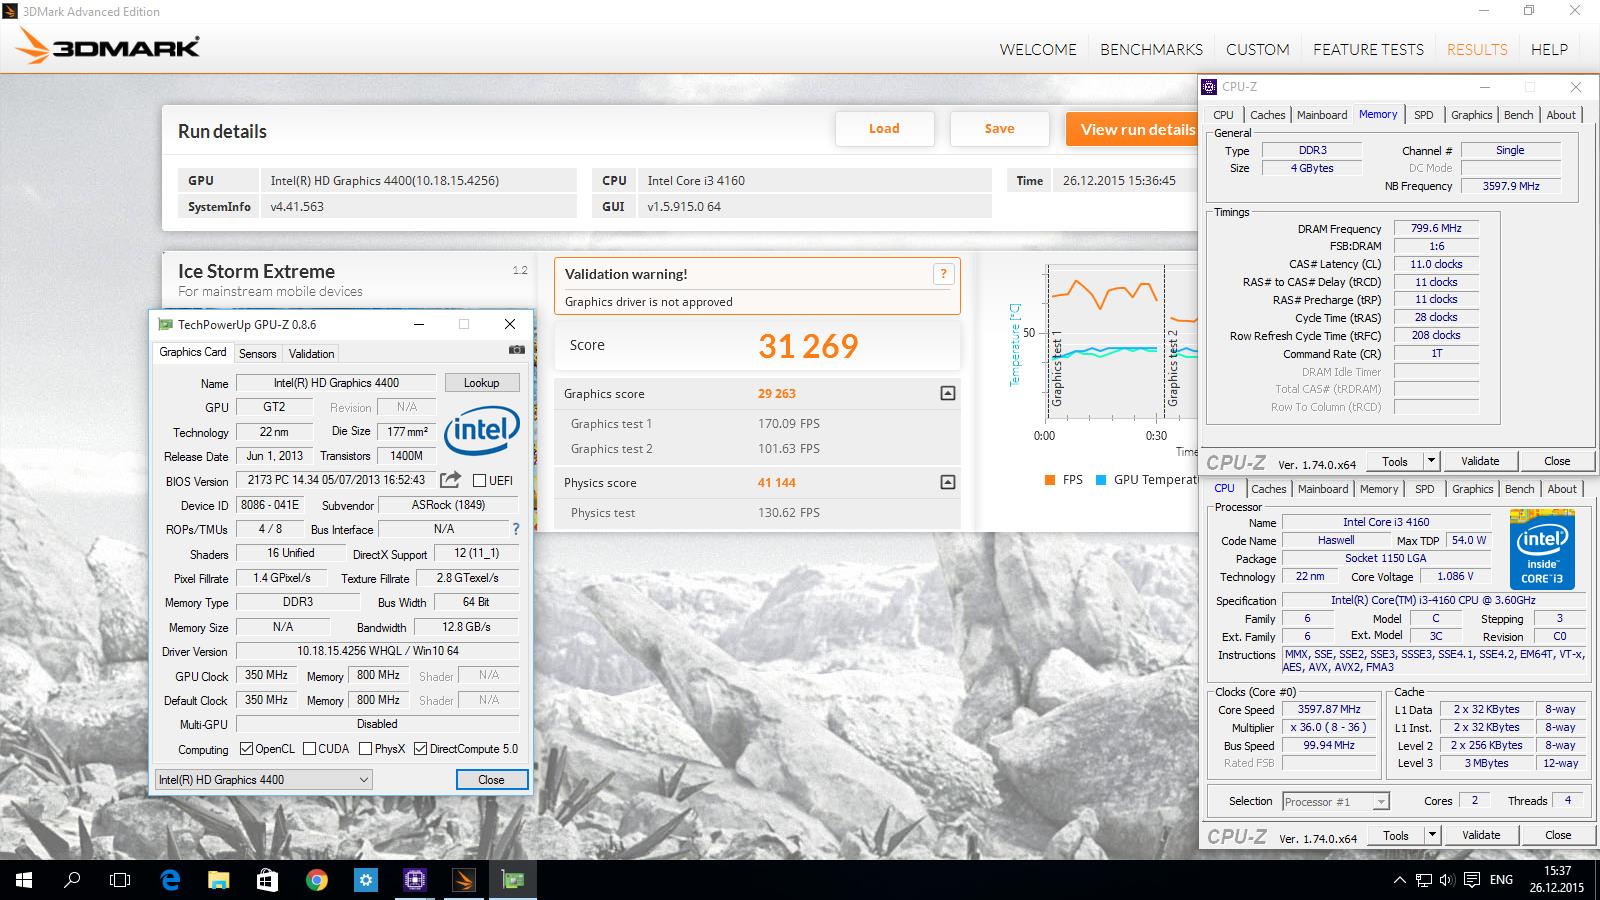Switch to GPU-Z taskbar icon
The width and height of the screenshot is (1600, 900).
512,880
